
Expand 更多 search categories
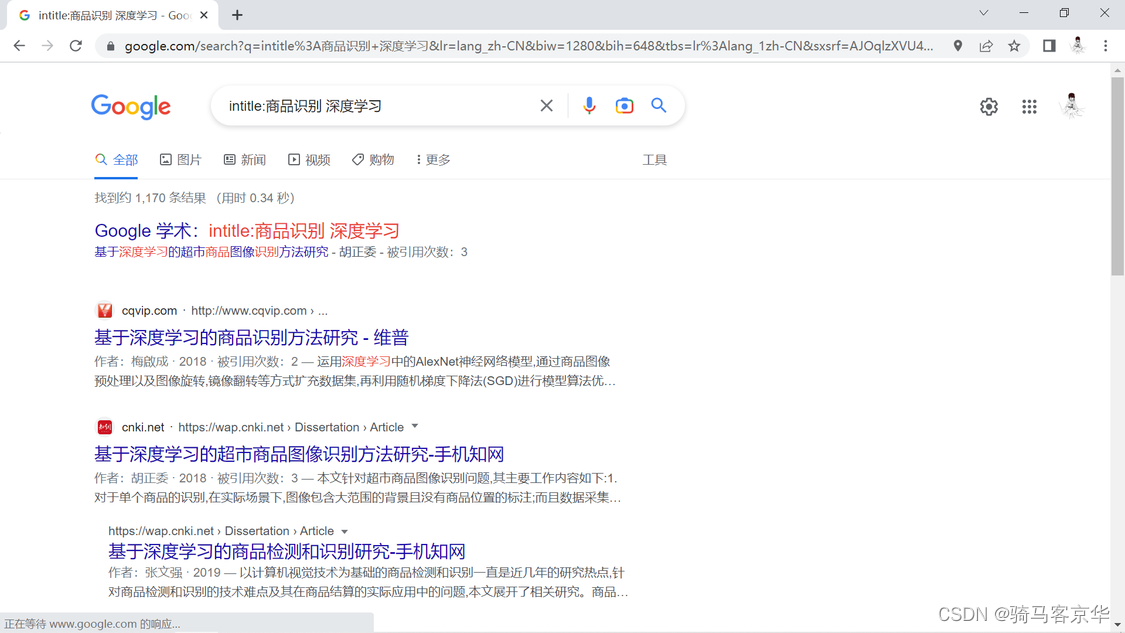(x=433, y=160)
